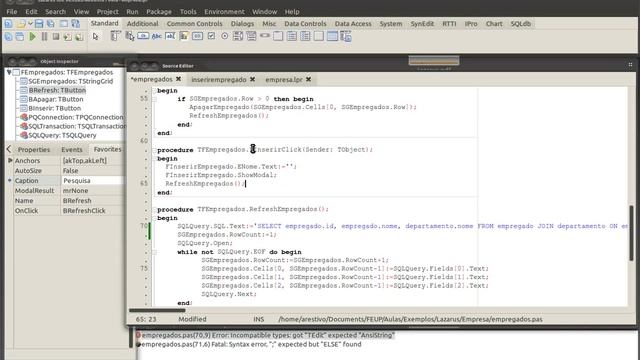Select the pointer selection tool in palette
This screenshot has width=640, height=360.
click(96, 37)
